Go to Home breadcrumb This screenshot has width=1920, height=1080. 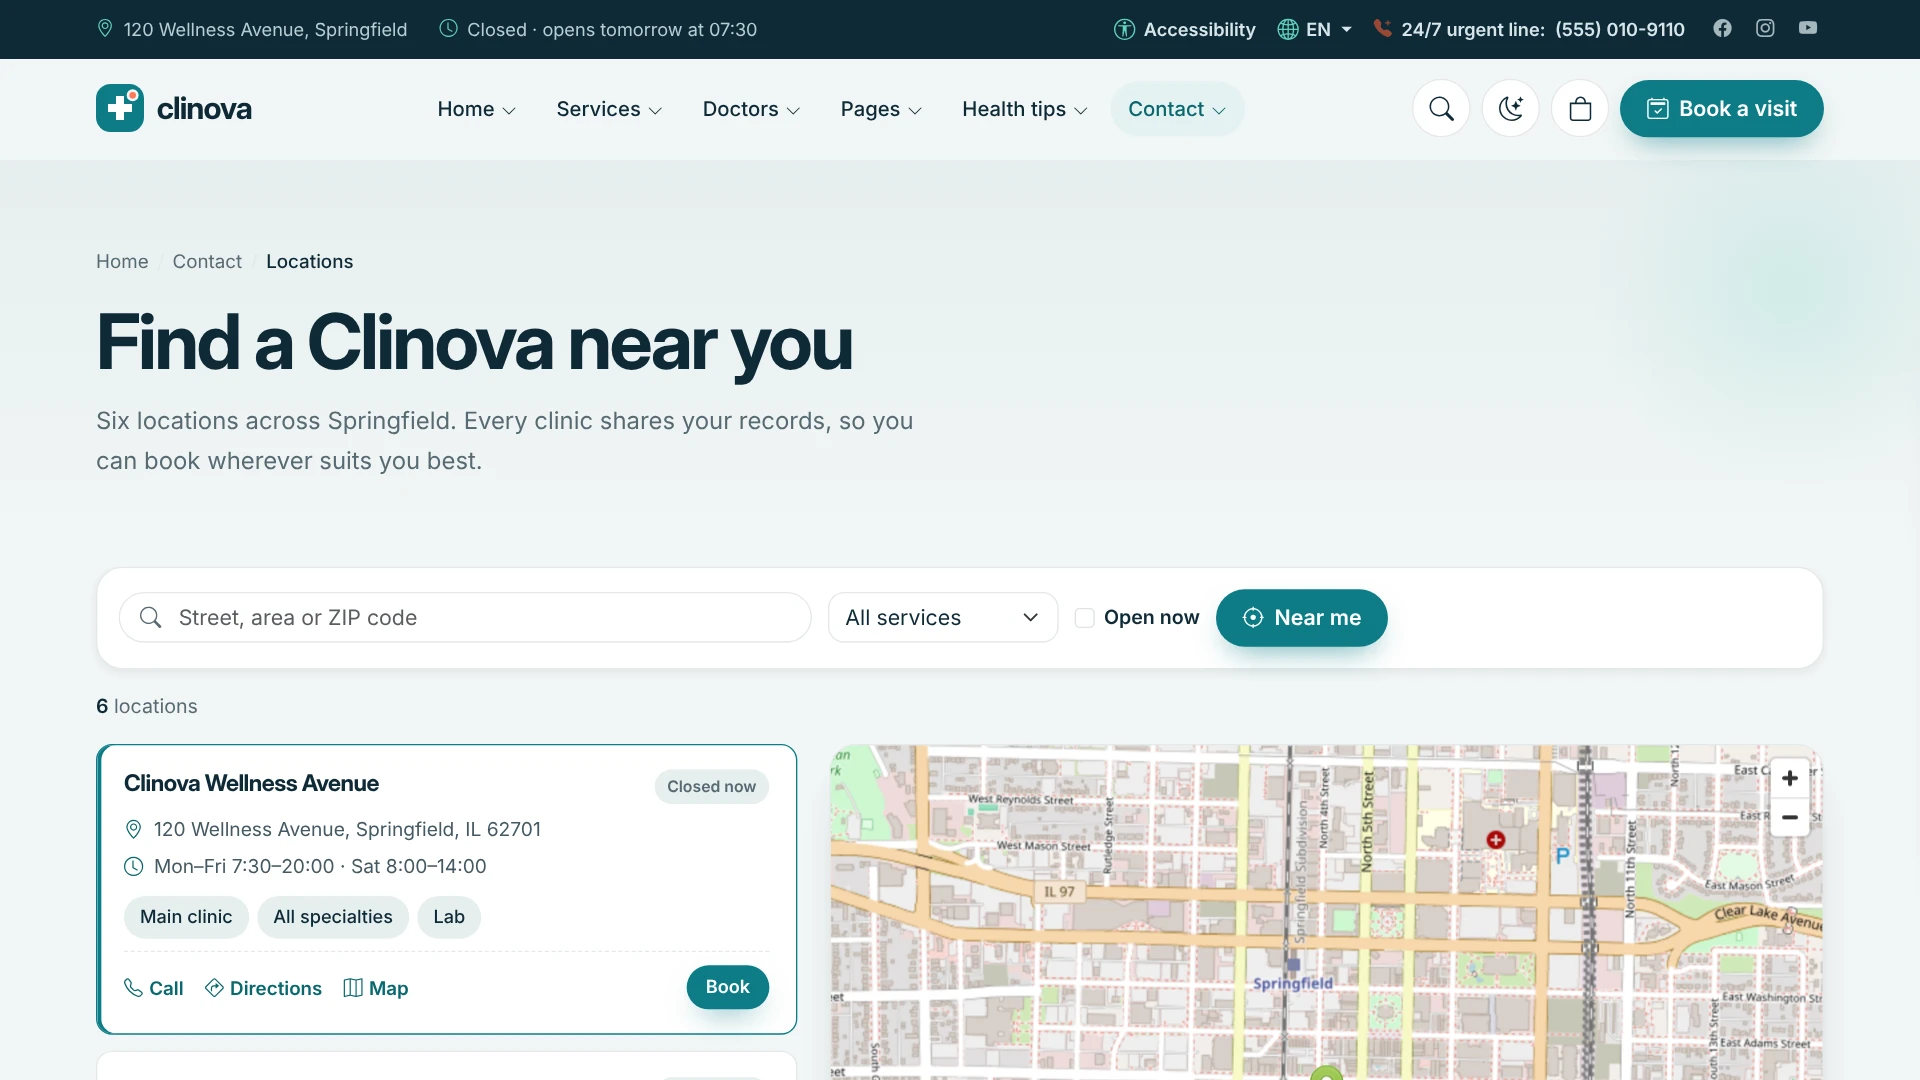click(122, 261)
